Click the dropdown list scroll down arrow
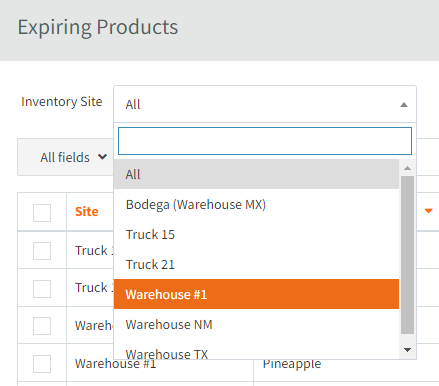The image size is (439, 386). (407, 350)
